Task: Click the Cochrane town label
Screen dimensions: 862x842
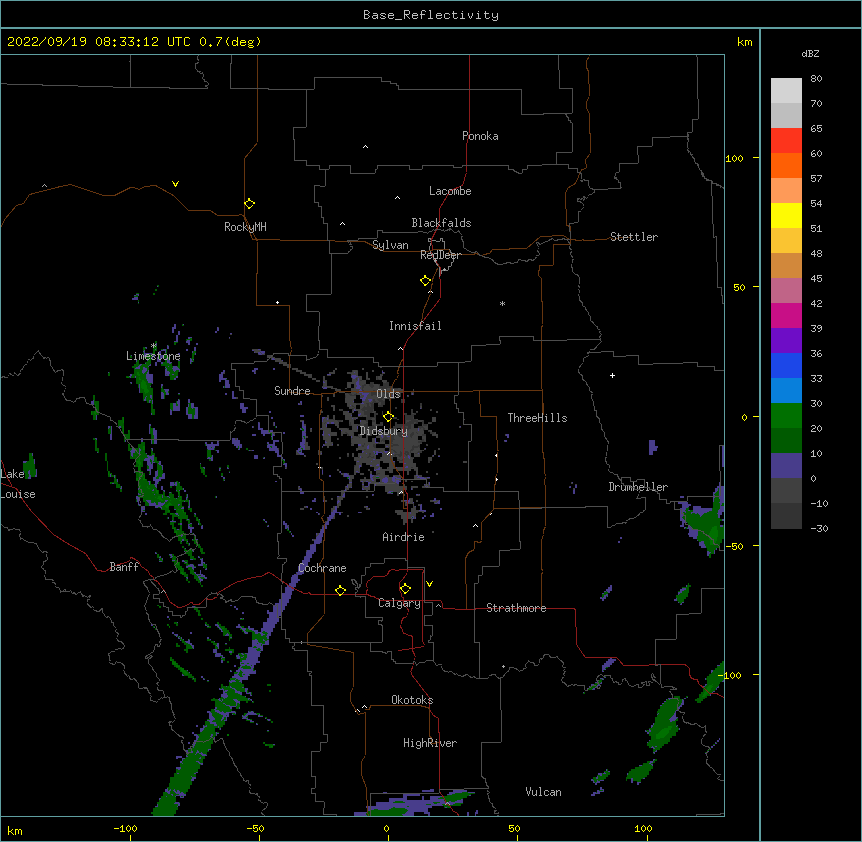Action: (x=322, y=568)
